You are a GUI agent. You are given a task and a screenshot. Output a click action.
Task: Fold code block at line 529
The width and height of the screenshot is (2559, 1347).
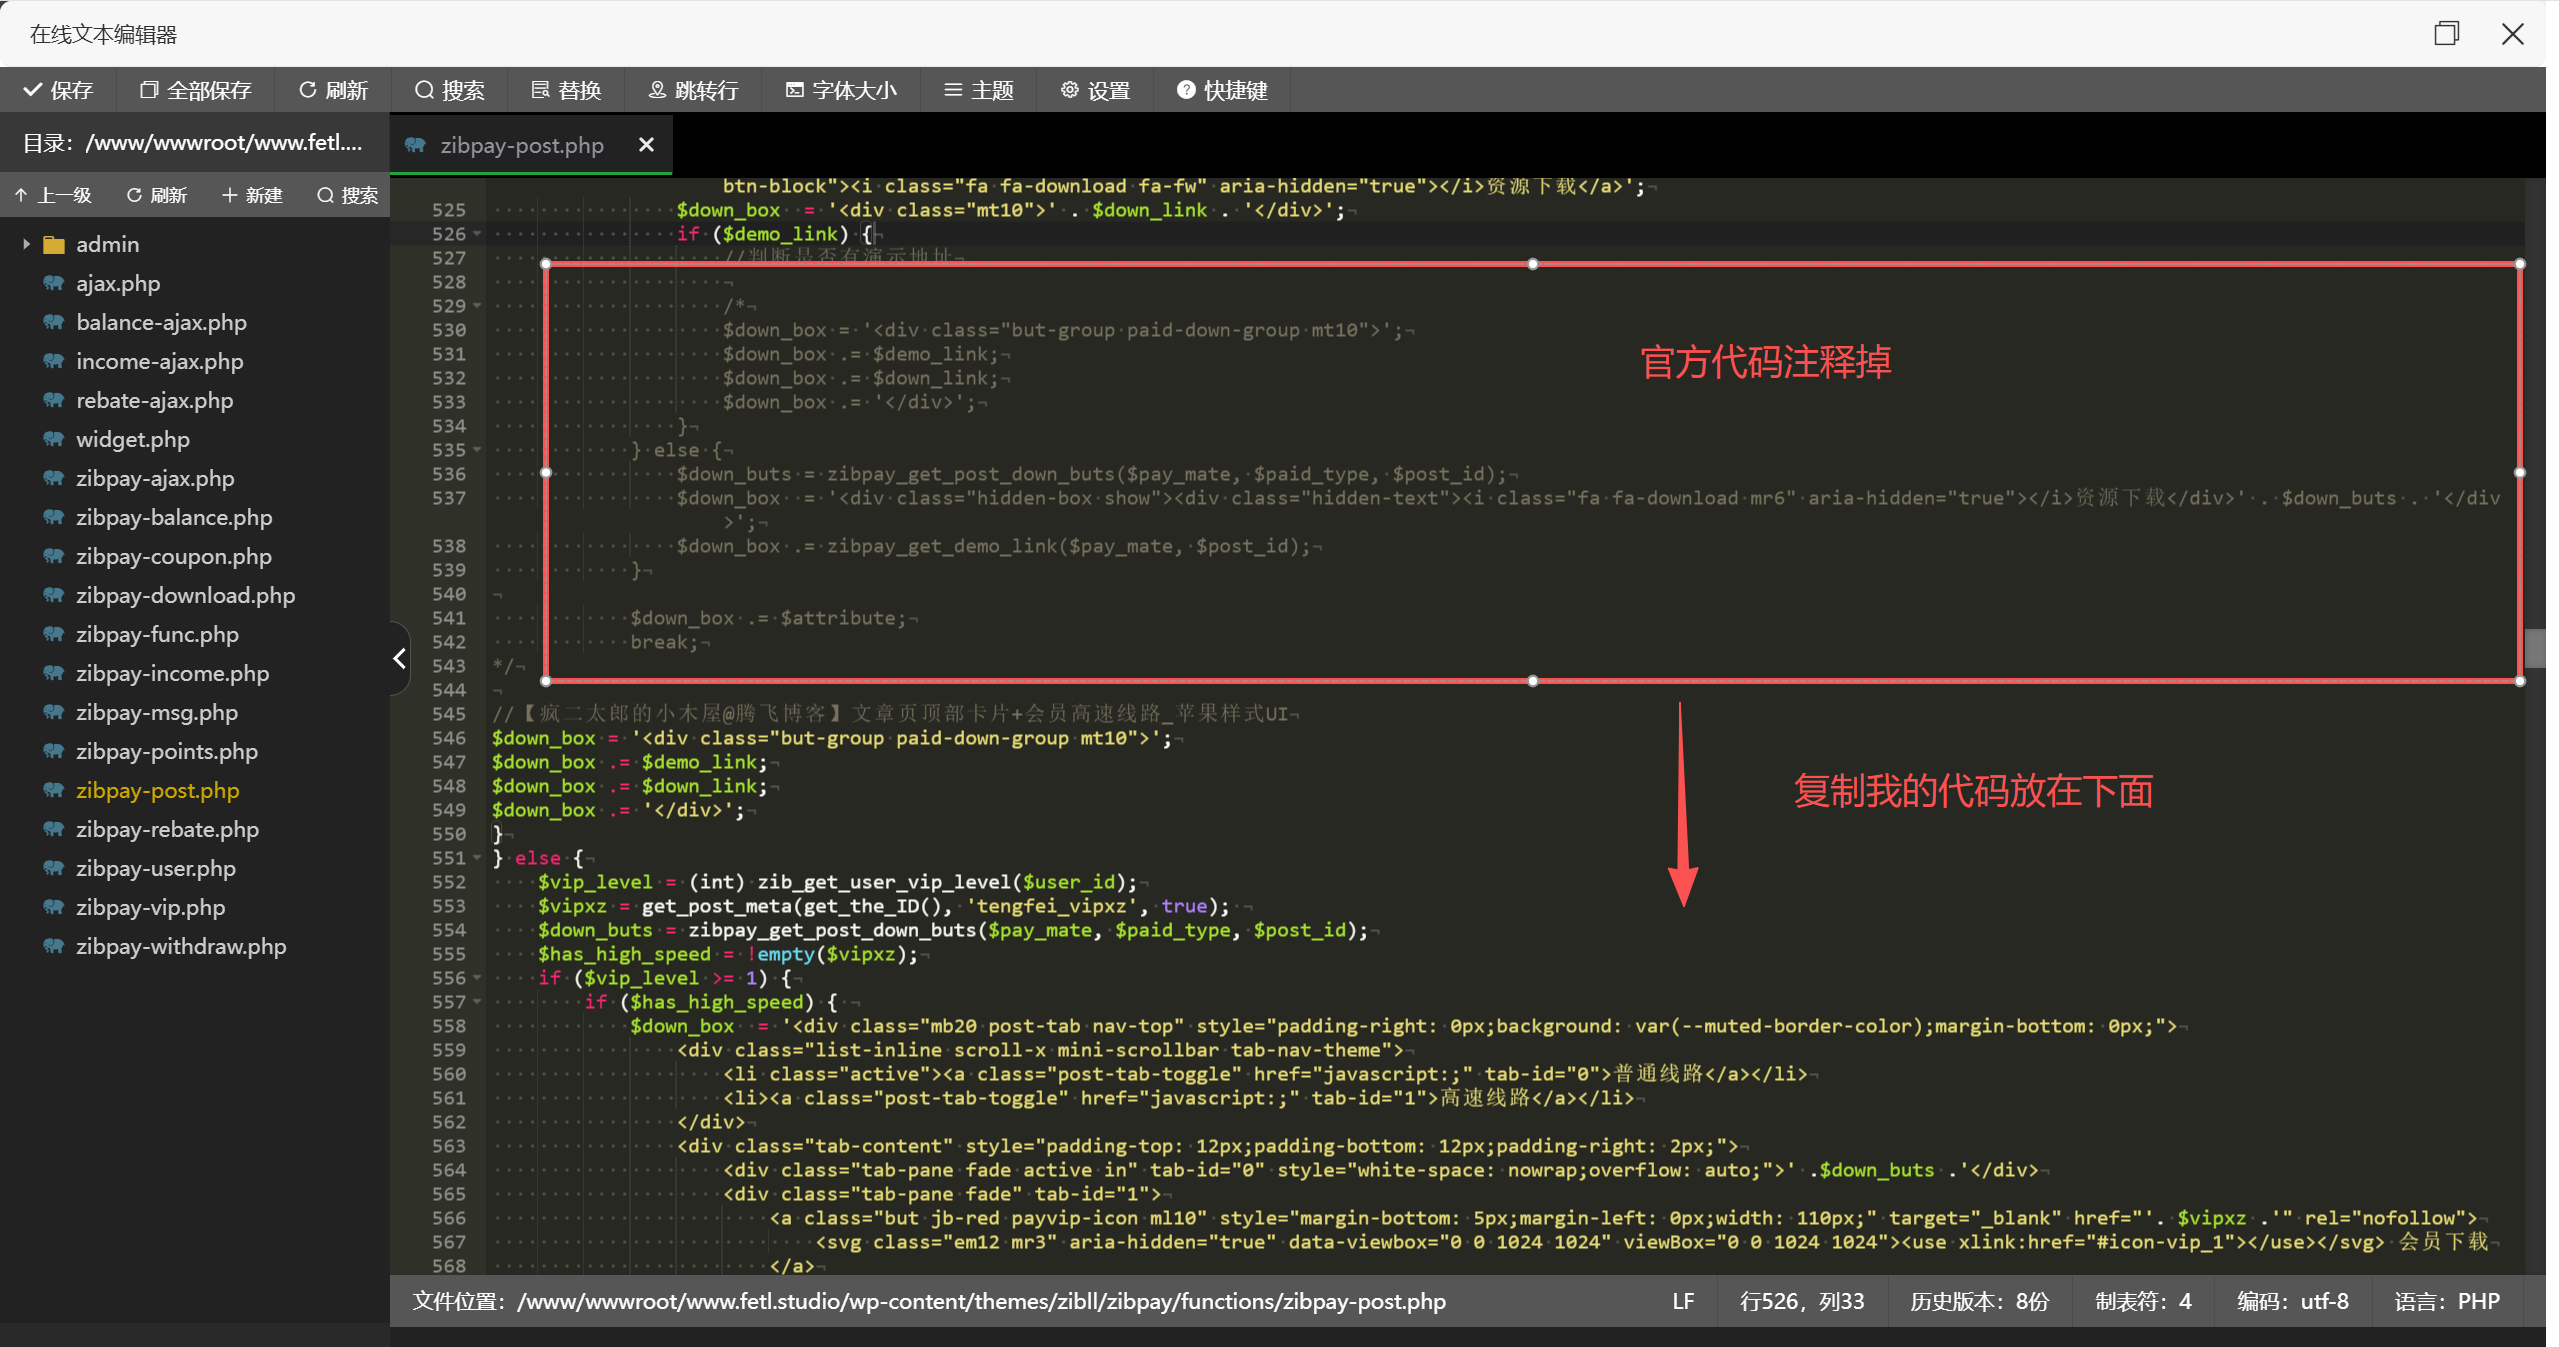click(477, 306)
